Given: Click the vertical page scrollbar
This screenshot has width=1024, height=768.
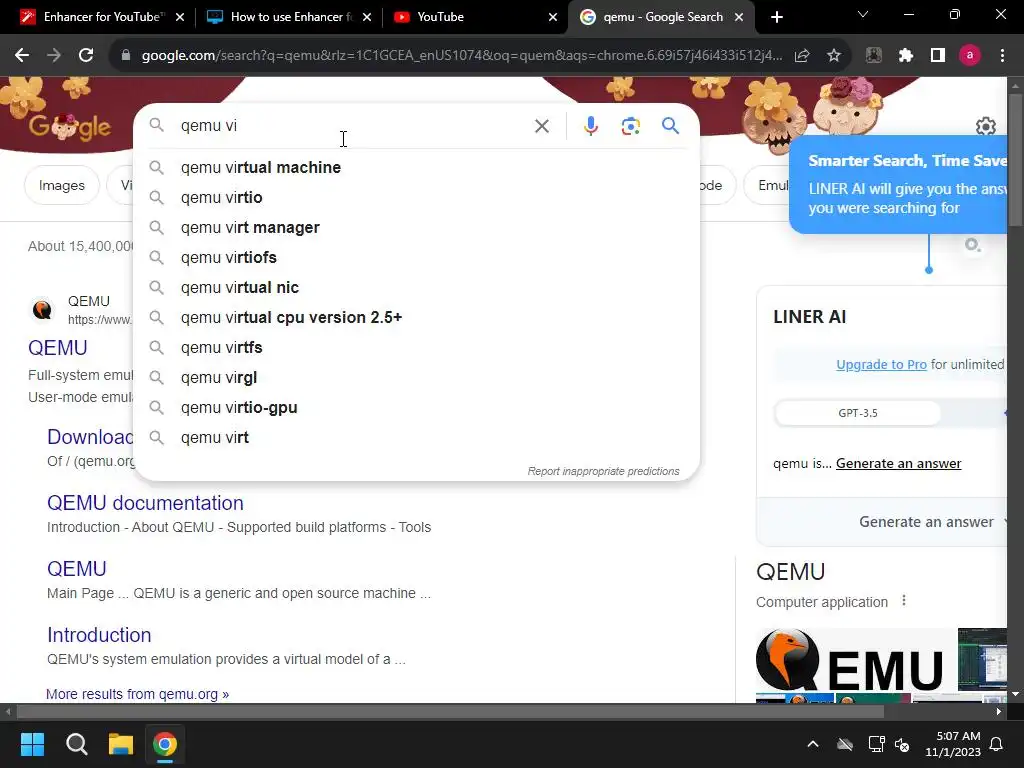Looking at the screenshot, I should (1015, 161).
